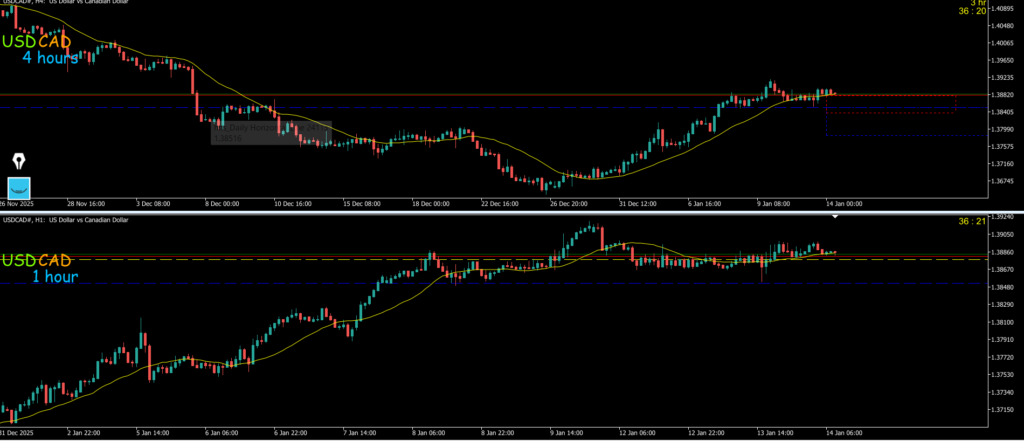Viewport: 1024px width, 441px height.
Task: Click the "1 hour" blue label
Action: click(x=54, y=276)
